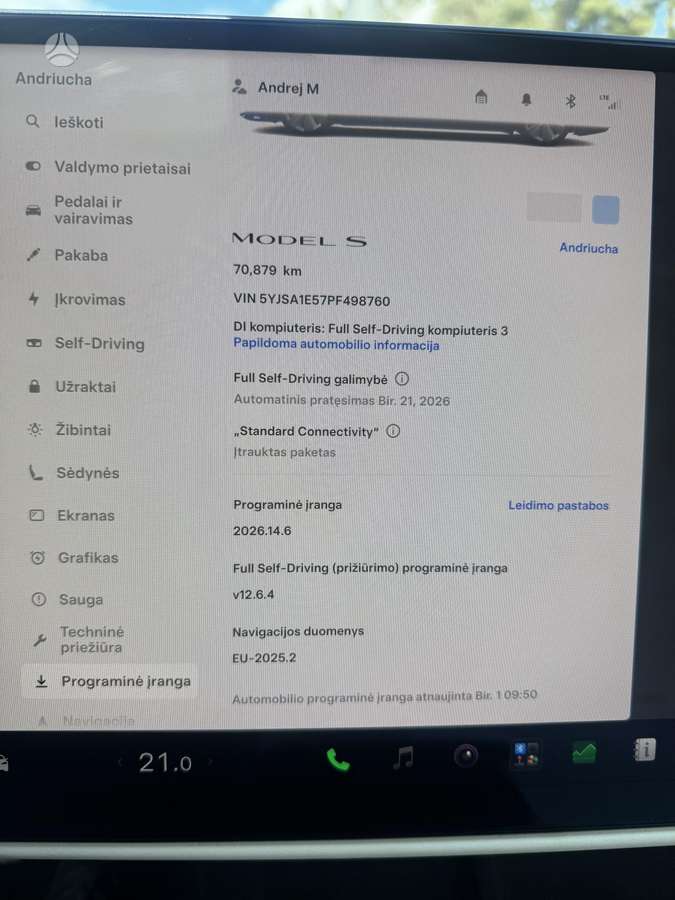The image size is (675, 900).
Task: Open the green energy chart app
Action: coord(584,752)
